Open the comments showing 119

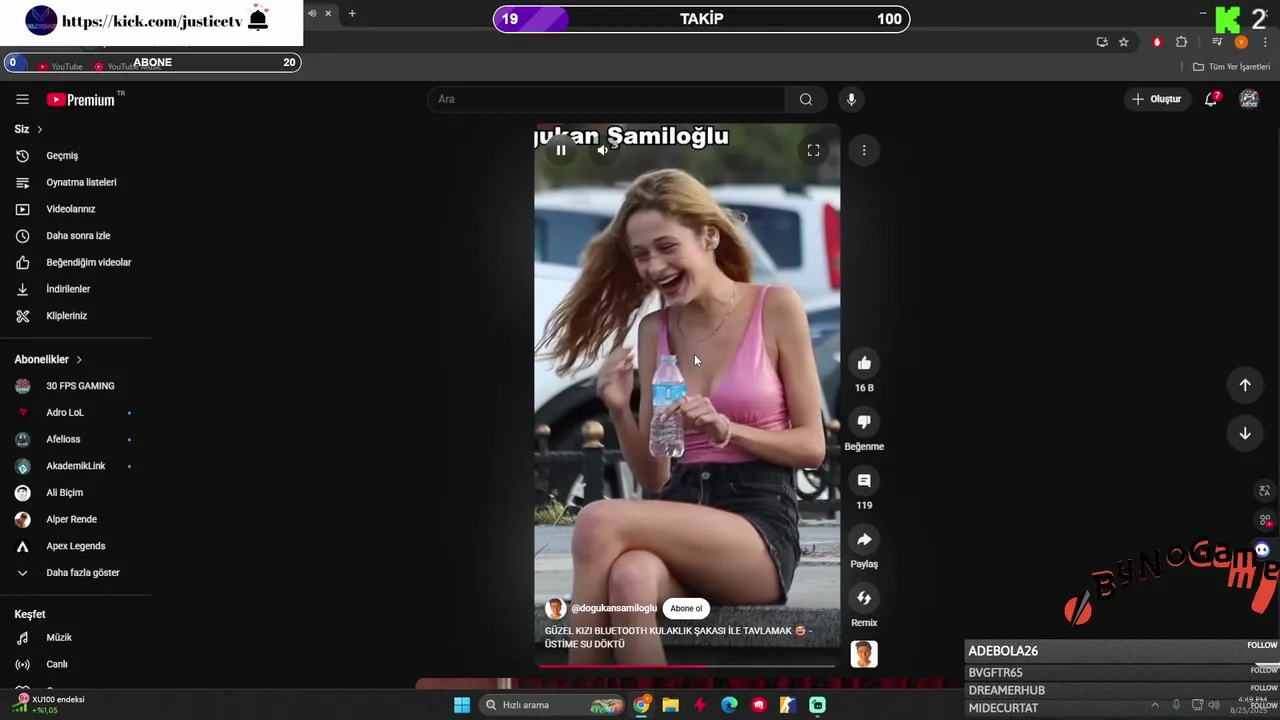(x=864, y=481)
